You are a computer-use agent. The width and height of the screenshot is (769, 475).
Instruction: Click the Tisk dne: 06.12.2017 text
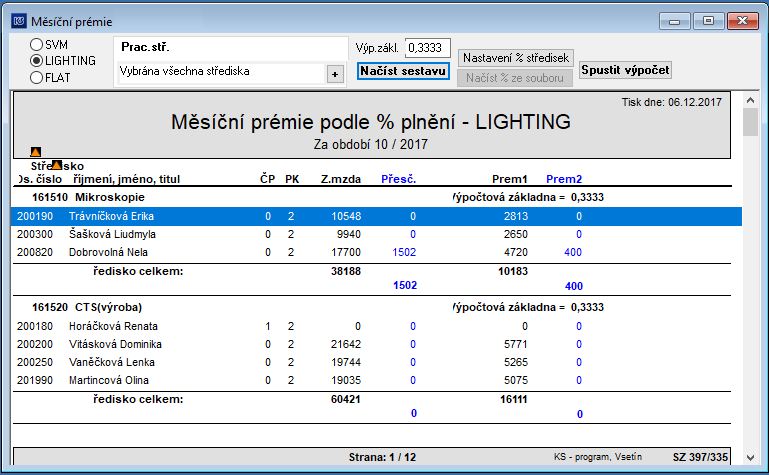coord(672,102)
